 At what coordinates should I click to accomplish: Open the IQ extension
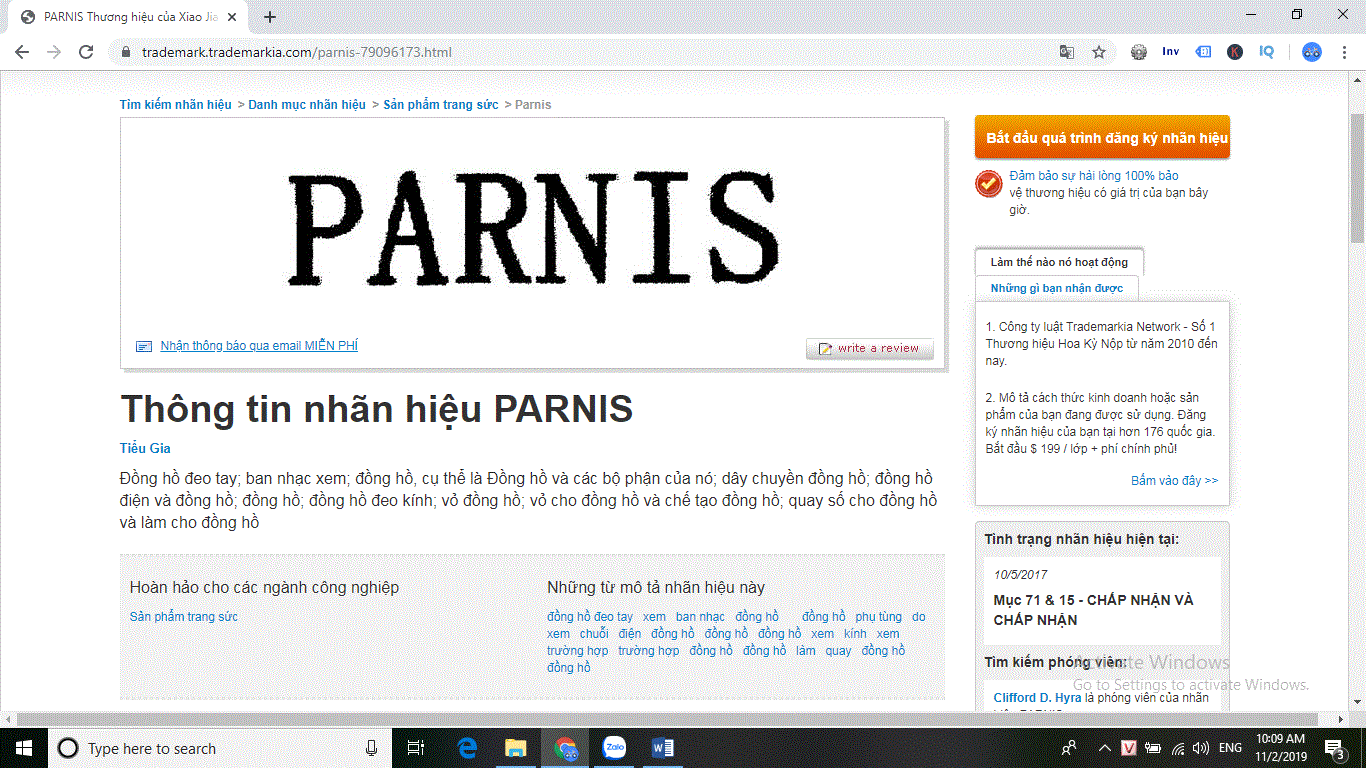(1267, 52)
